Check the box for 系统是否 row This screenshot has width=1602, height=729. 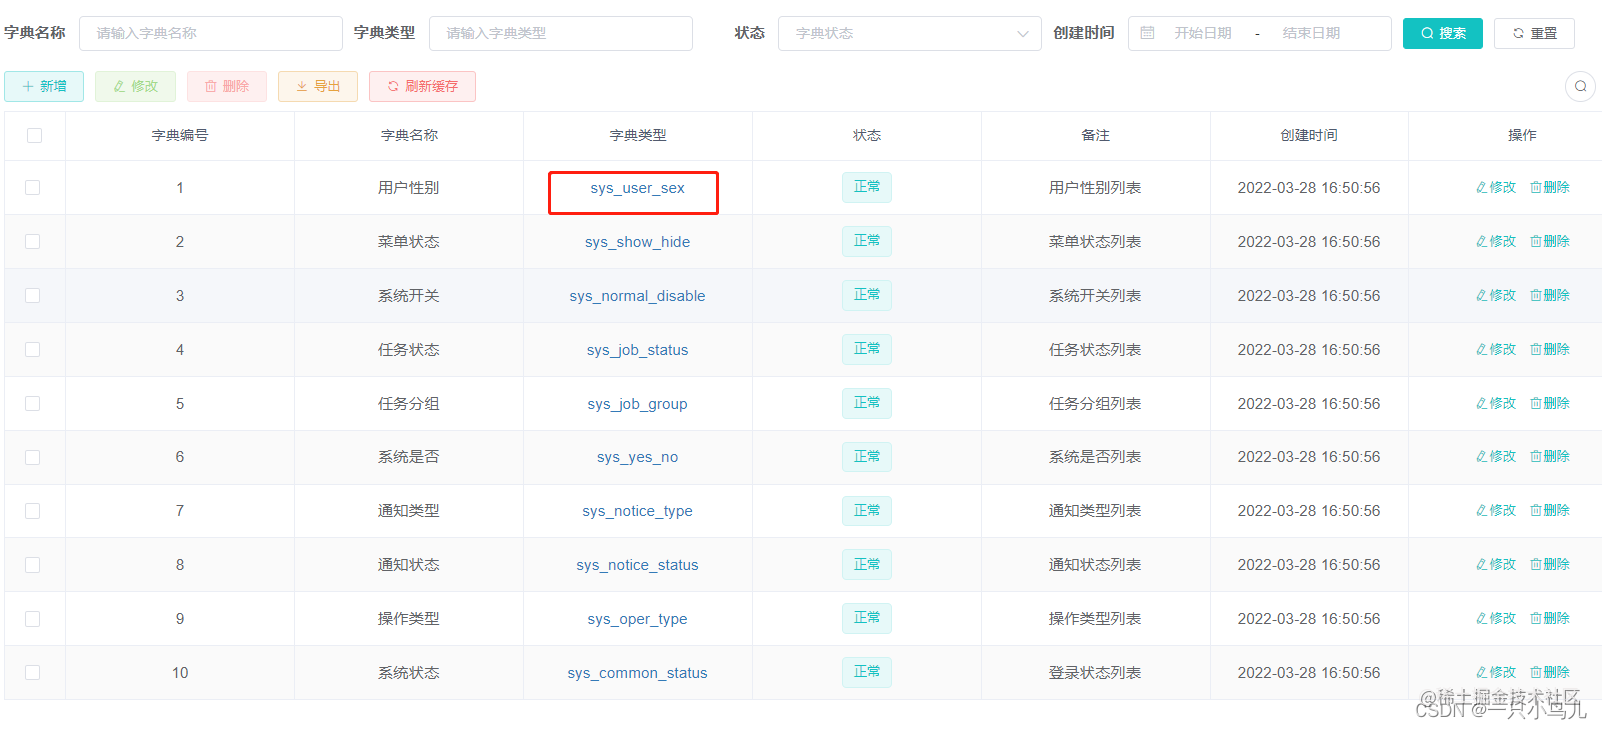[x=33, y=457]
